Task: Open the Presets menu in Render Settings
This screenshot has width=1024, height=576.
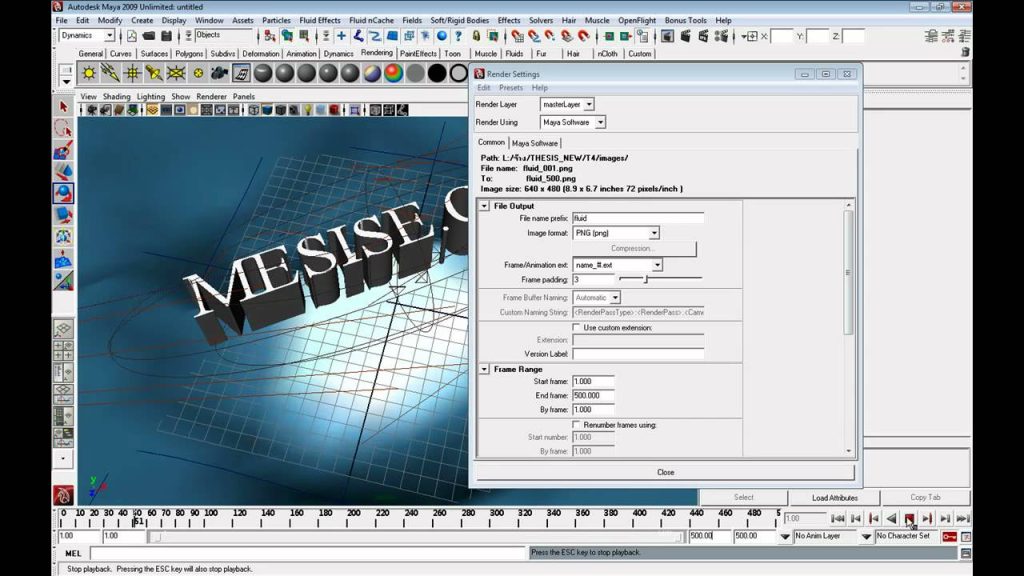Action: pyautogui.click(x=511, y=88)
